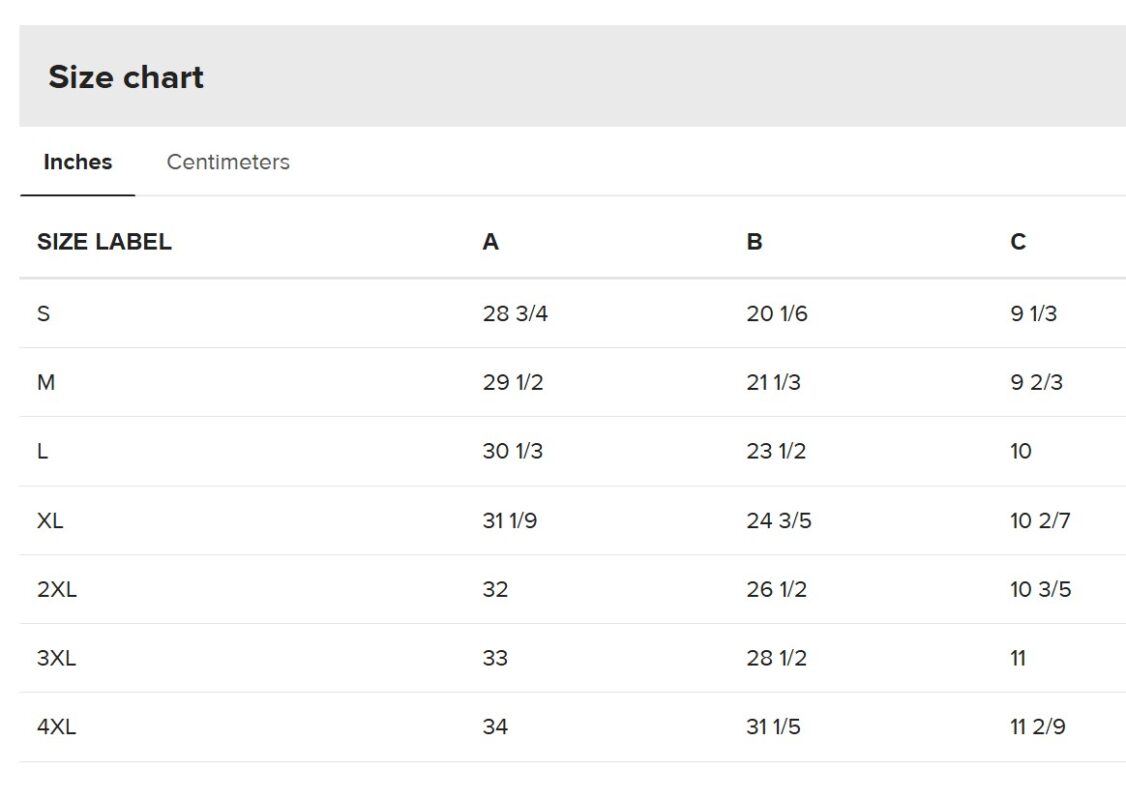Select the L size row label
This screenshot has width=1126, height=800.
point(42,451)
